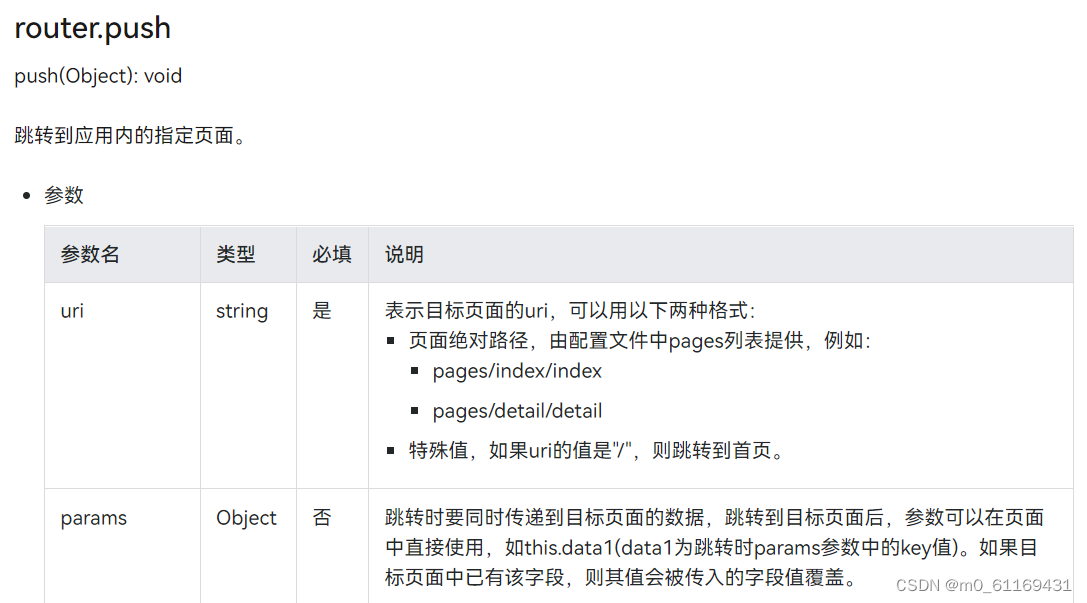Click the CSDN @m0_61169431 watermark
This screenshot has width=1087, height=603.
[983, 585]
